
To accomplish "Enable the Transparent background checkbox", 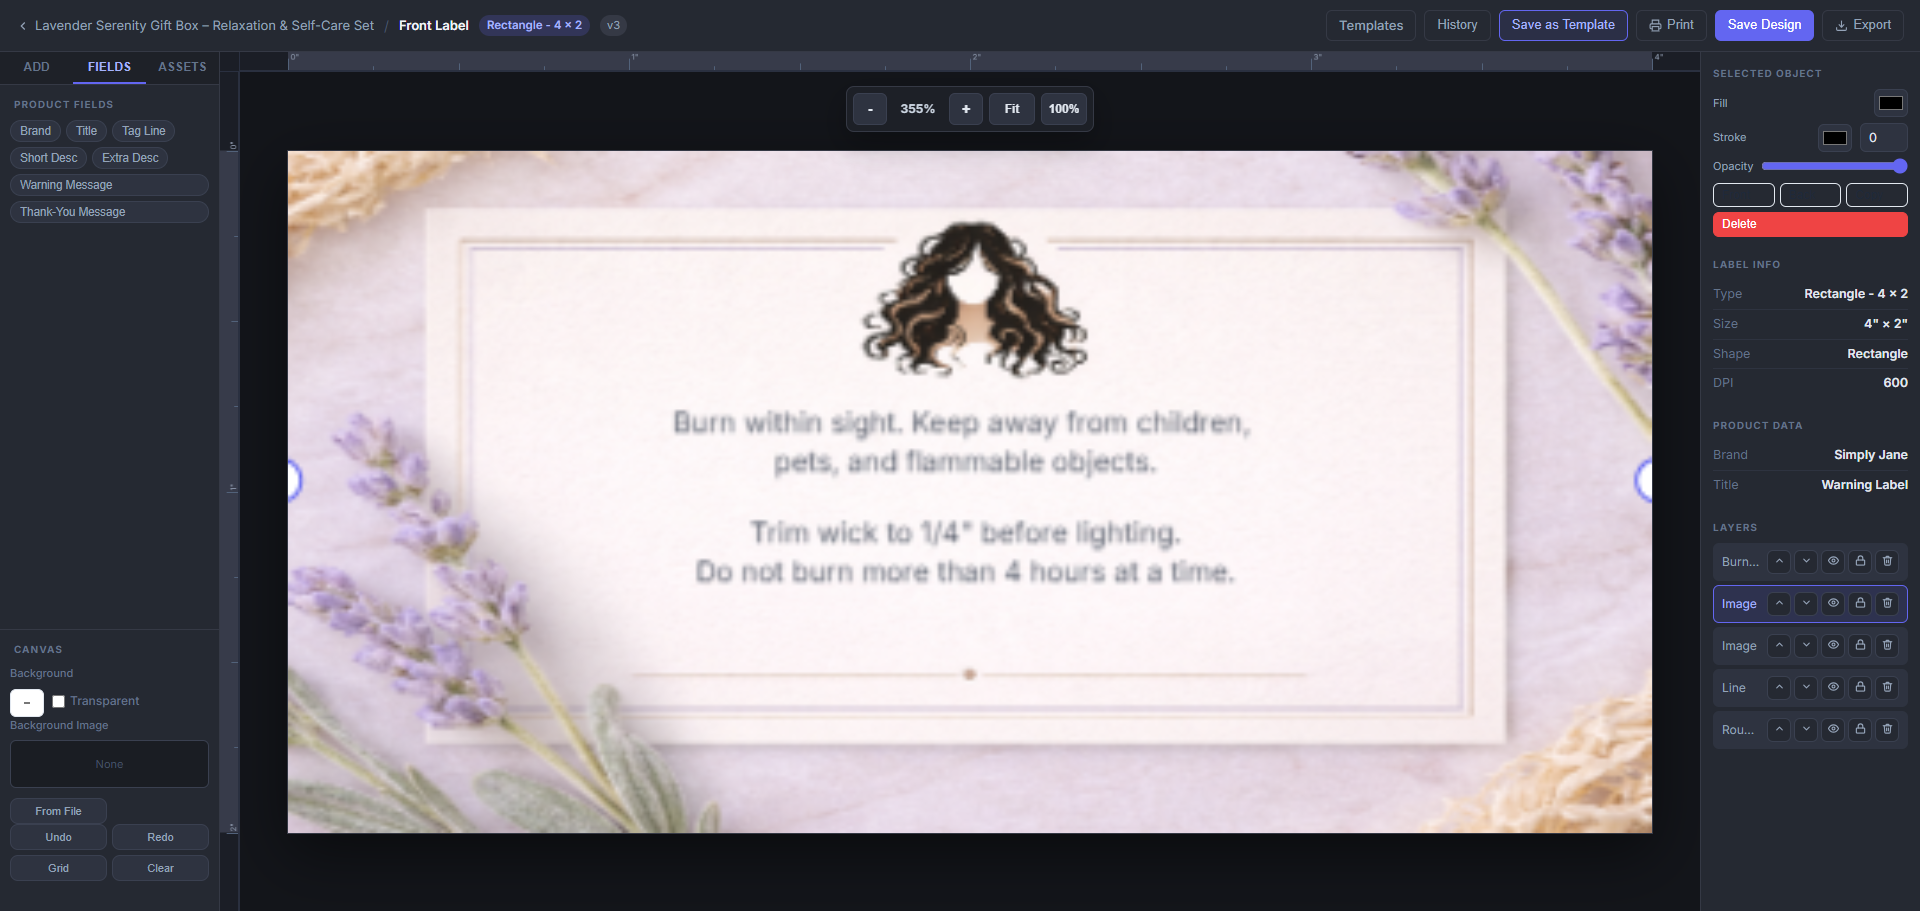I will [x=59, y=702].
